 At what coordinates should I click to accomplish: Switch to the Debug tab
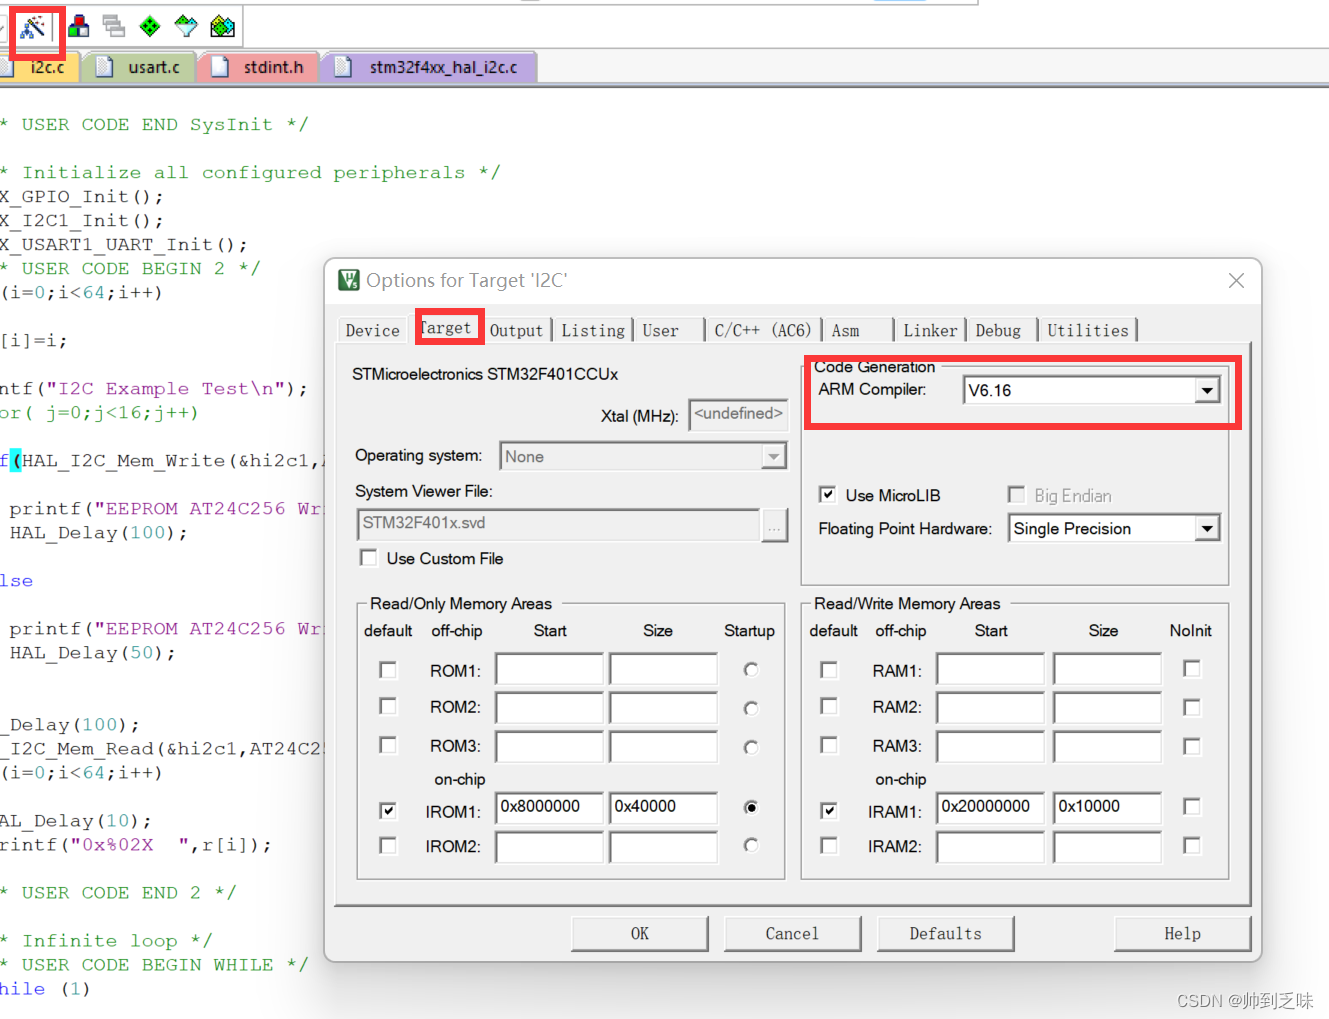coord(998,330)
